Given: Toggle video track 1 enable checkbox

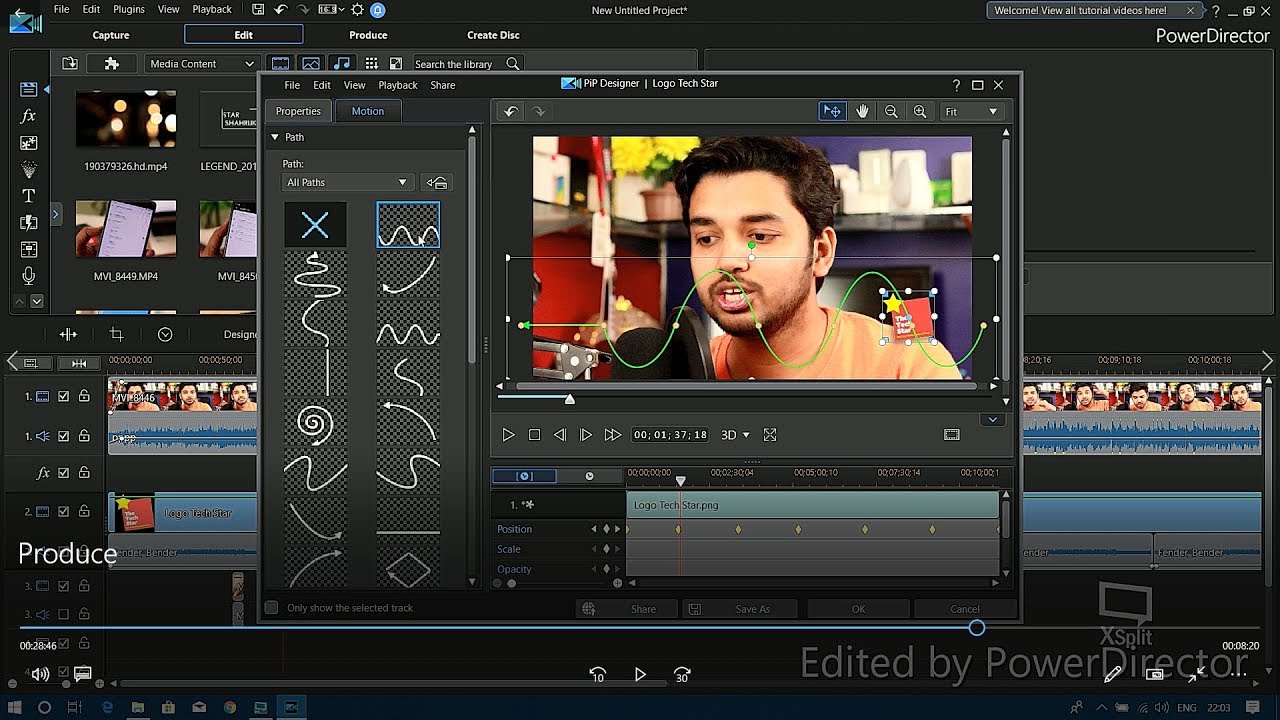Looking at the screenshot, I should pos(64,397).
